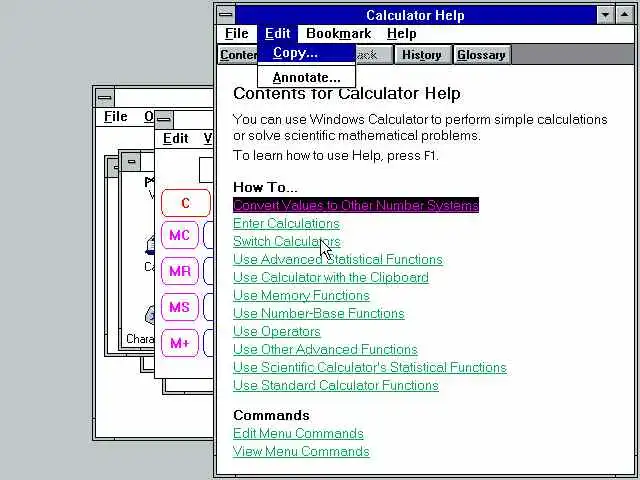Open Convert Values to Other Number Systems topic

pos(356,205)
